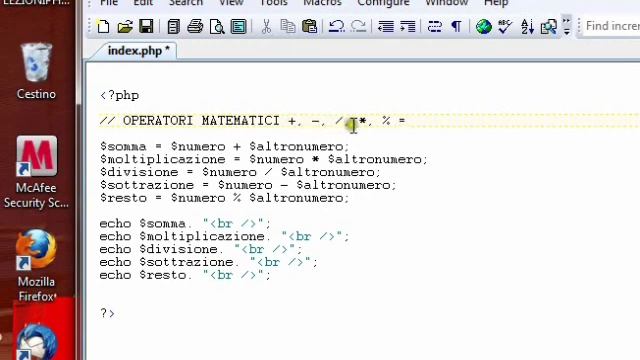Run the spell check ABC icon
The image size is (640, 360).
(505, 27)
